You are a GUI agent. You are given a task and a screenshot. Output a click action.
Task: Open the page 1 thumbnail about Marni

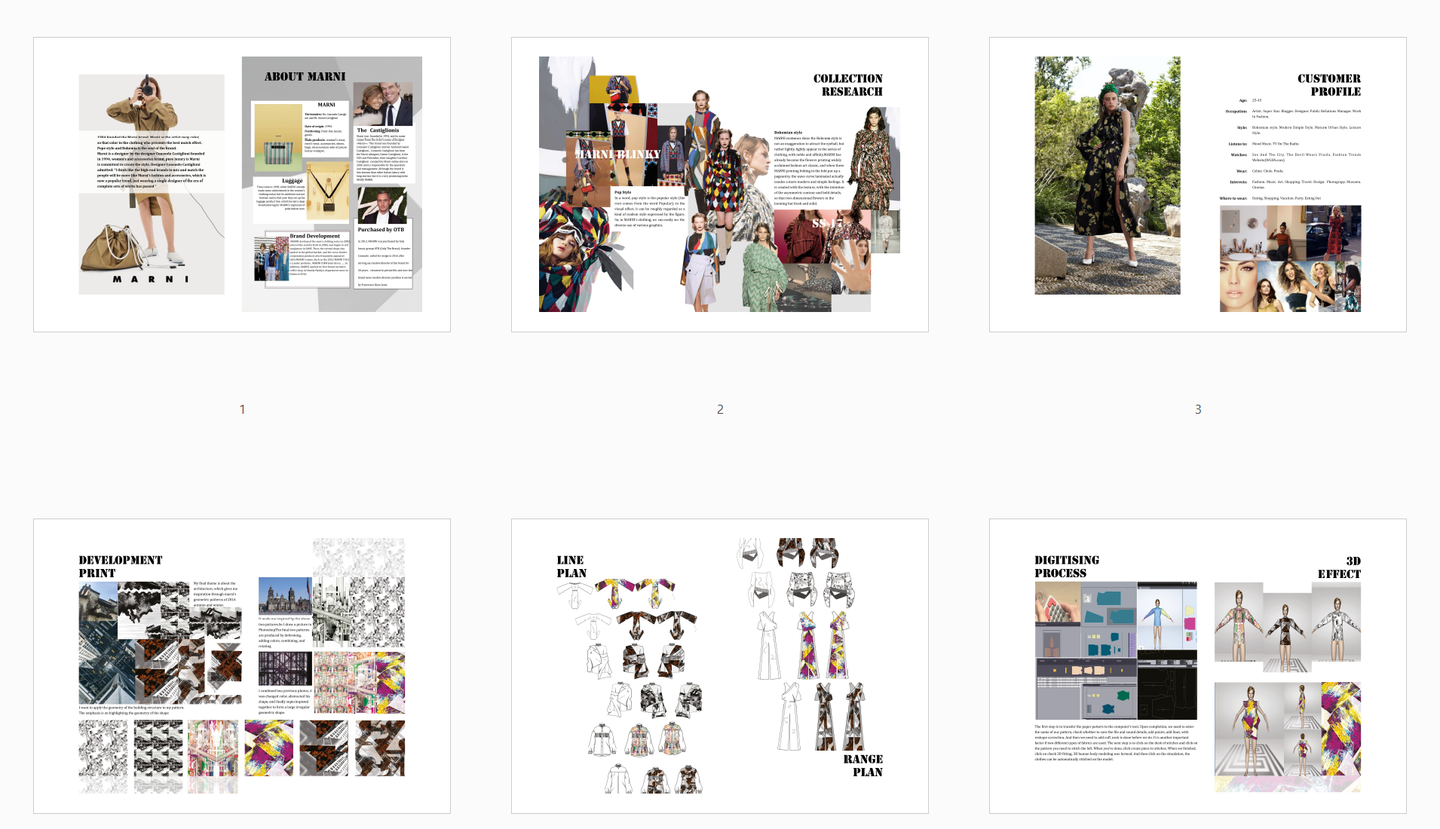242,185
